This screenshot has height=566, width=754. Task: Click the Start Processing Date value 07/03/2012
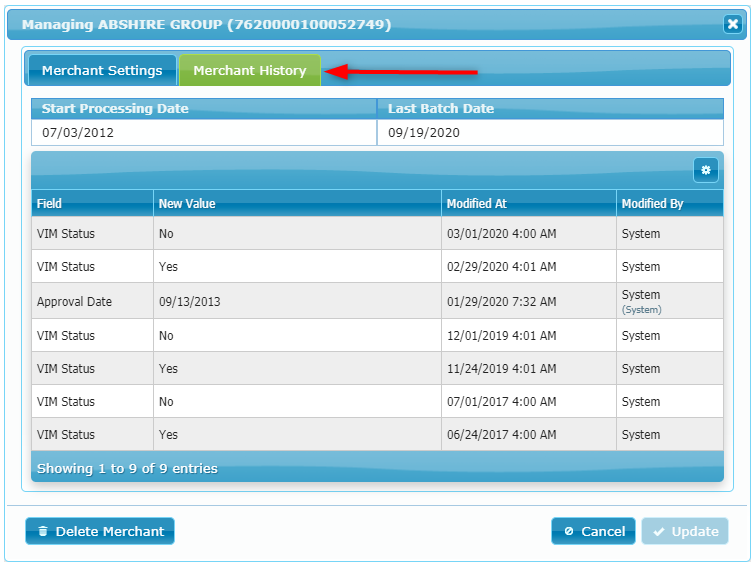(x=78, y=133)
